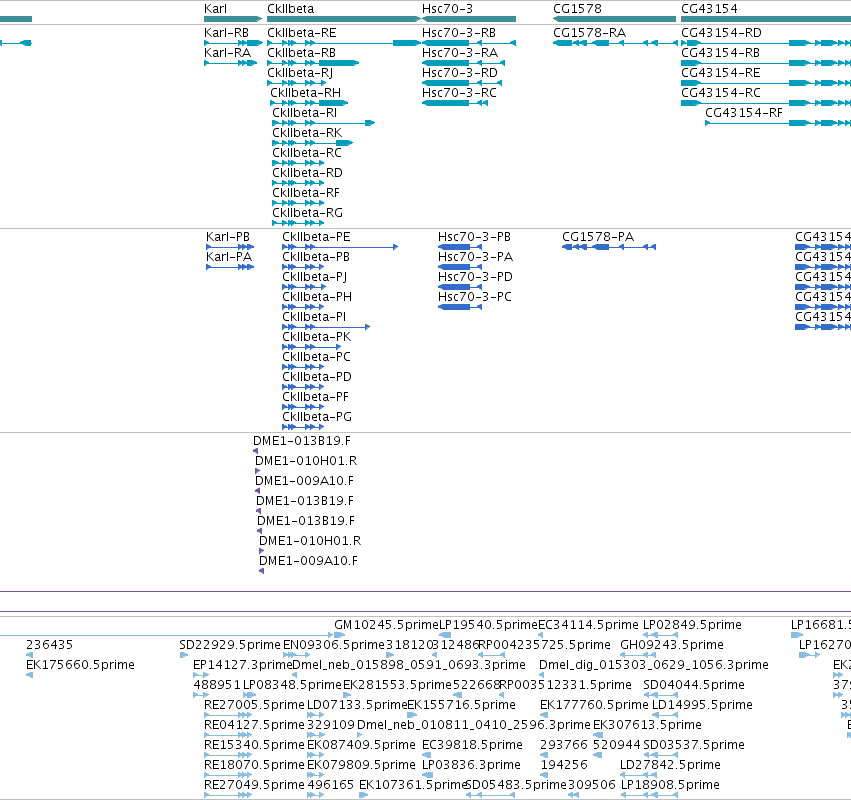The width and height of the screenshot is (851, 800).
Task: Select transcript label CkIIbeta-RF
Action: [306, 193]
